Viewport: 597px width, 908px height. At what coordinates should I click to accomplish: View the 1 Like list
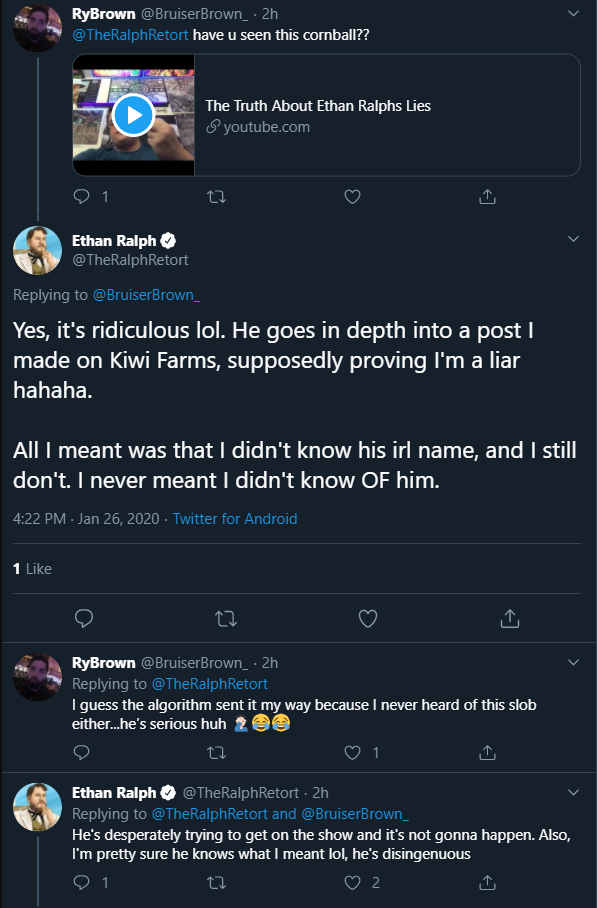point(32,569)
